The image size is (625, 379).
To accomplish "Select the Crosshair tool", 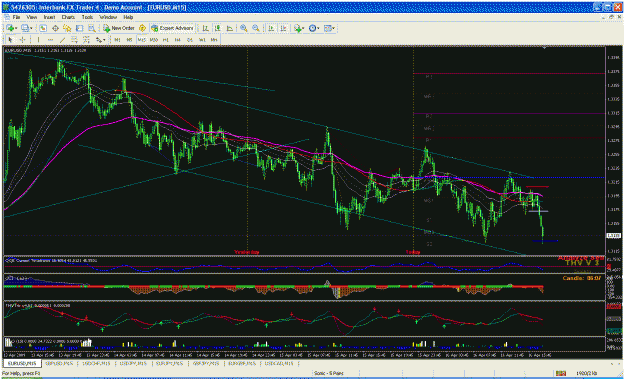I will [x=23, y=40].
